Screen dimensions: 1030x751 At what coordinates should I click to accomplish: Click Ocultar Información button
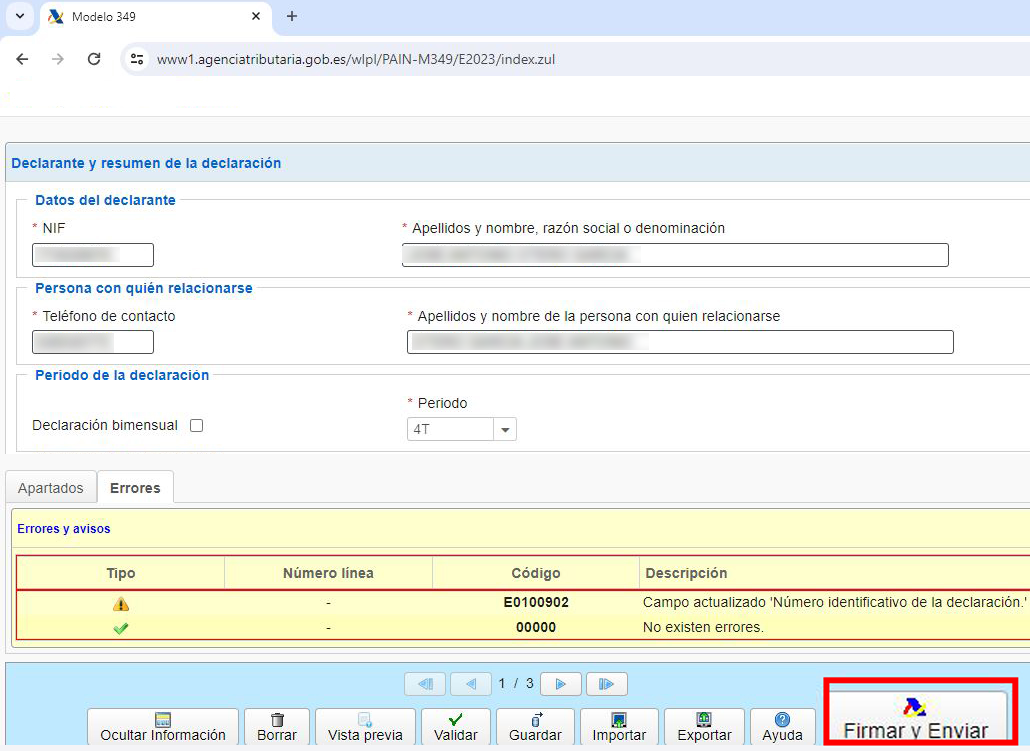click(x=163, y=726)
